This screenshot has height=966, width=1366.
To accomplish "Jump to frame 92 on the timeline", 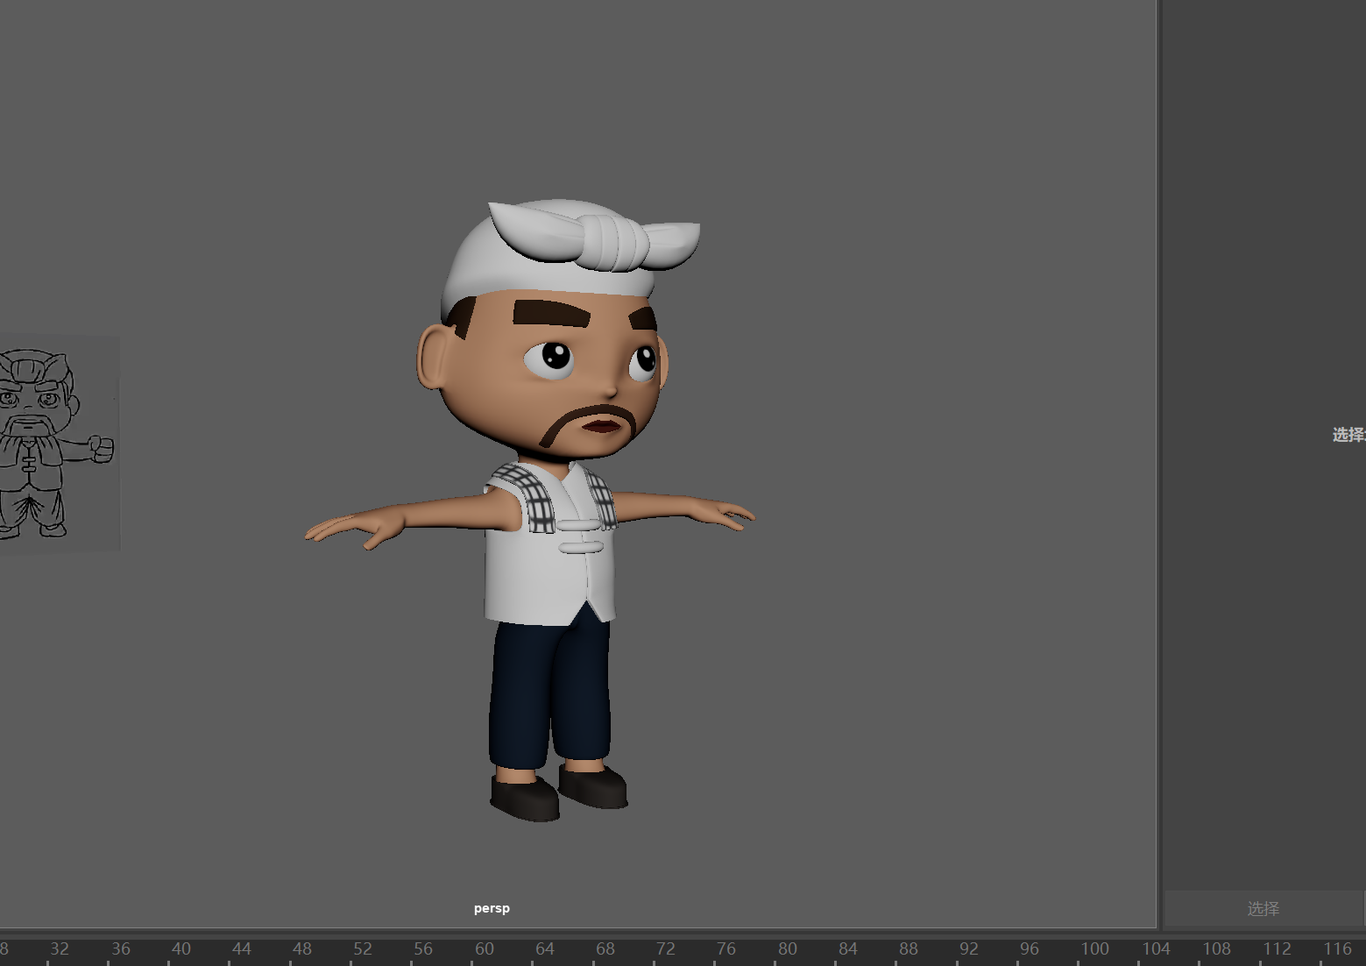I will pos(969,948).
